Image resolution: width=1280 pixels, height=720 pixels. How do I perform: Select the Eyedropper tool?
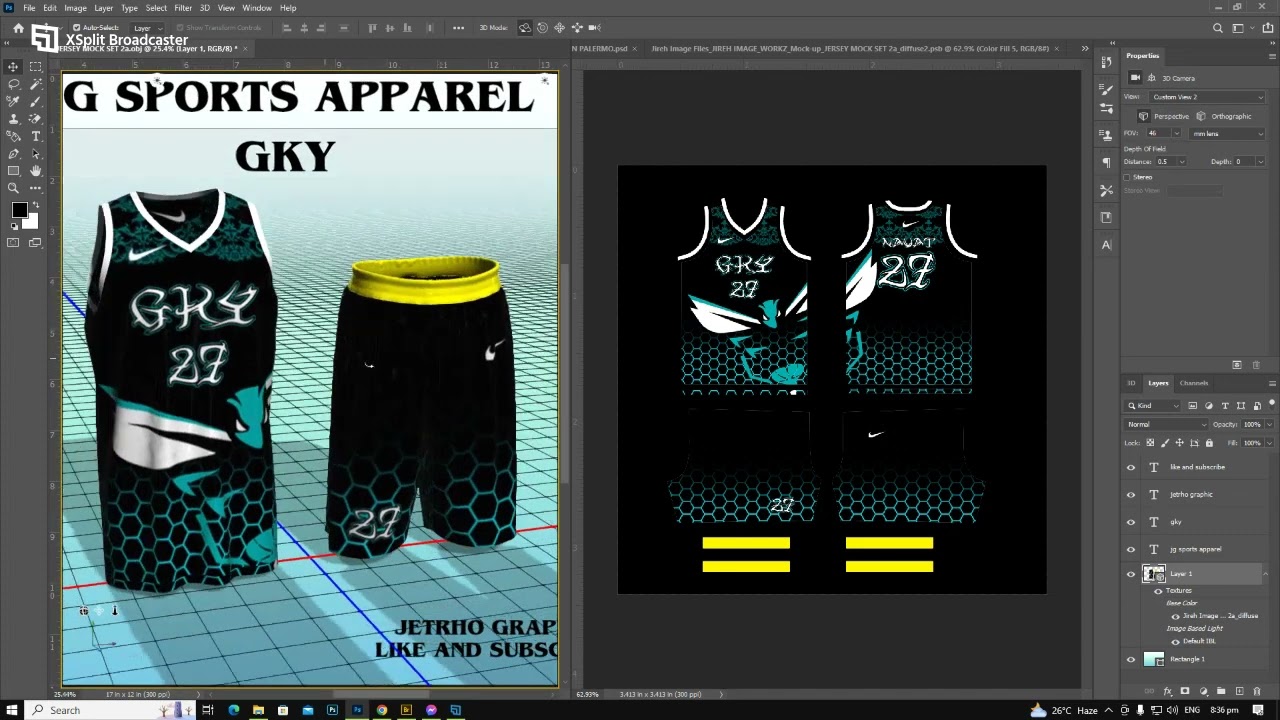pos(14,101)
